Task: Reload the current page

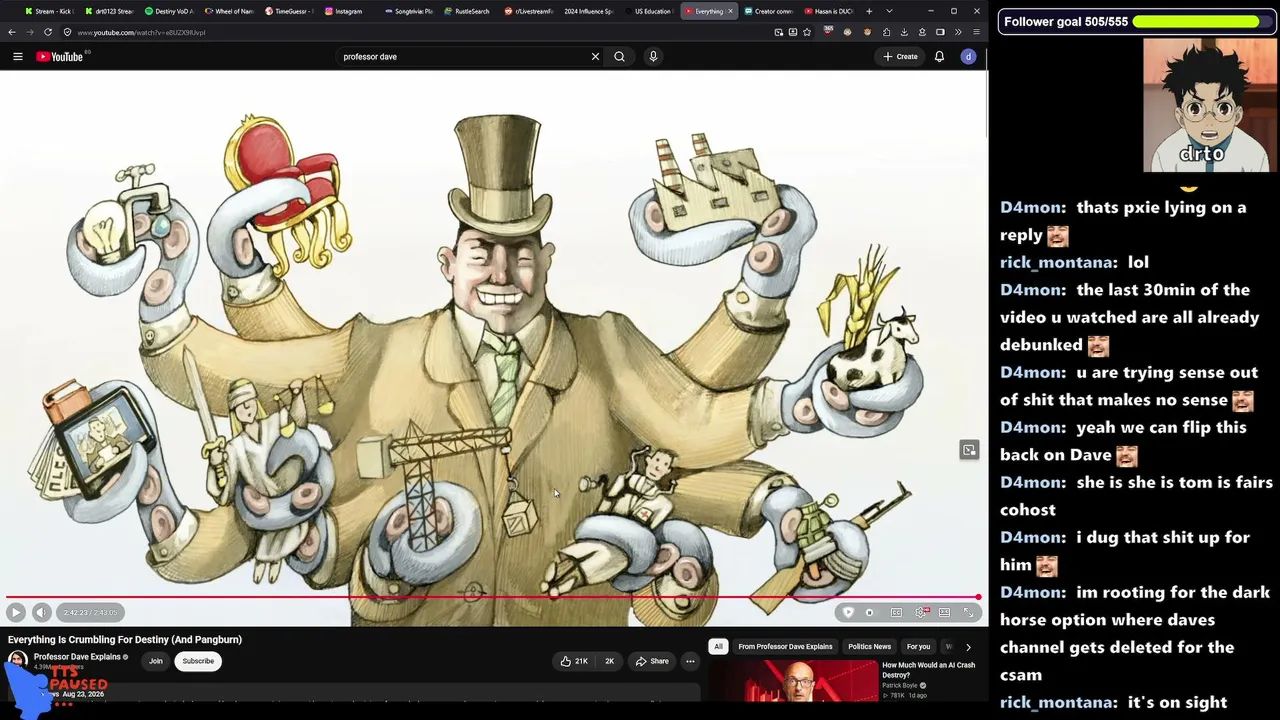Action: tap(47, 32)
